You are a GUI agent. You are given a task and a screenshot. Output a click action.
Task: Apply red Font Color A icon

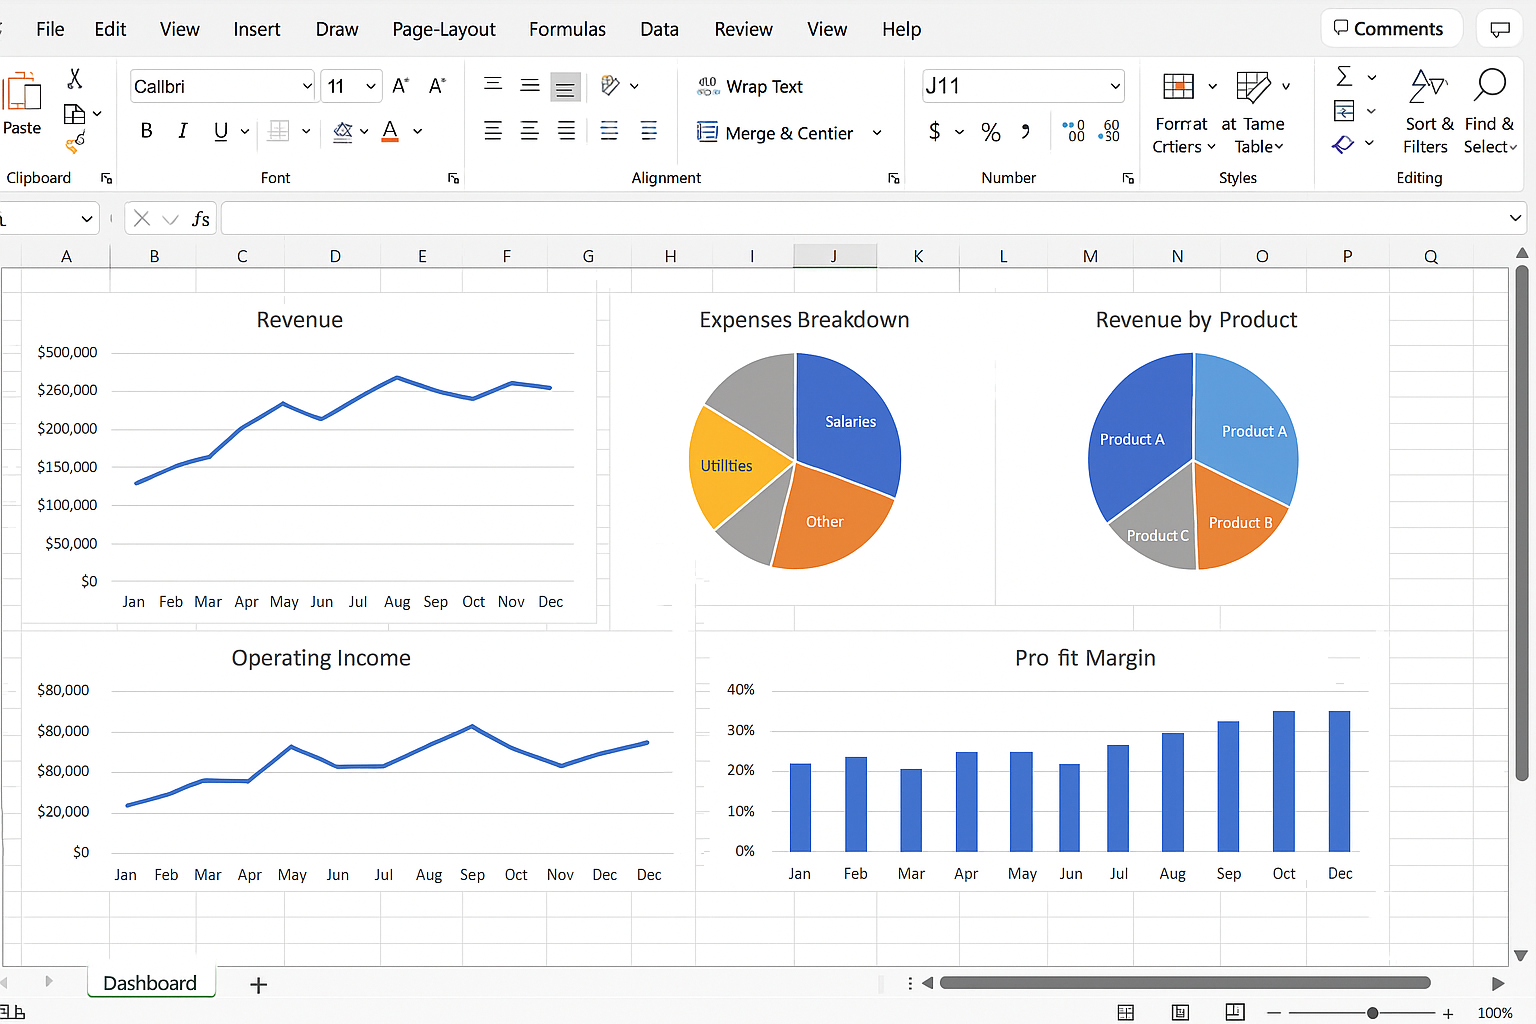pyautogui.click(x=390, y=131)
